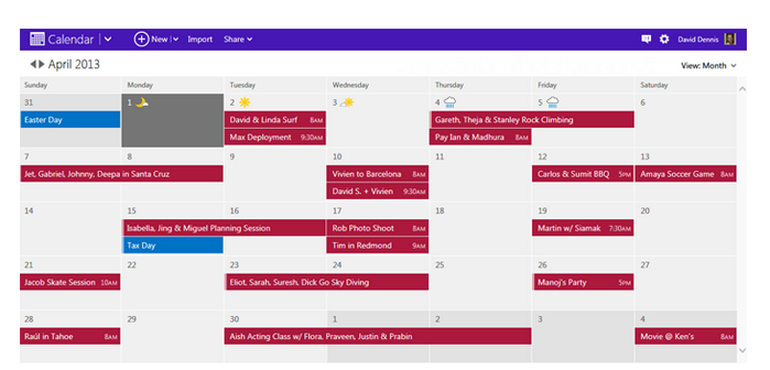Click the sun weather icon on Tuesday 2
Screen dimensions: 770x370
(244, 103)
